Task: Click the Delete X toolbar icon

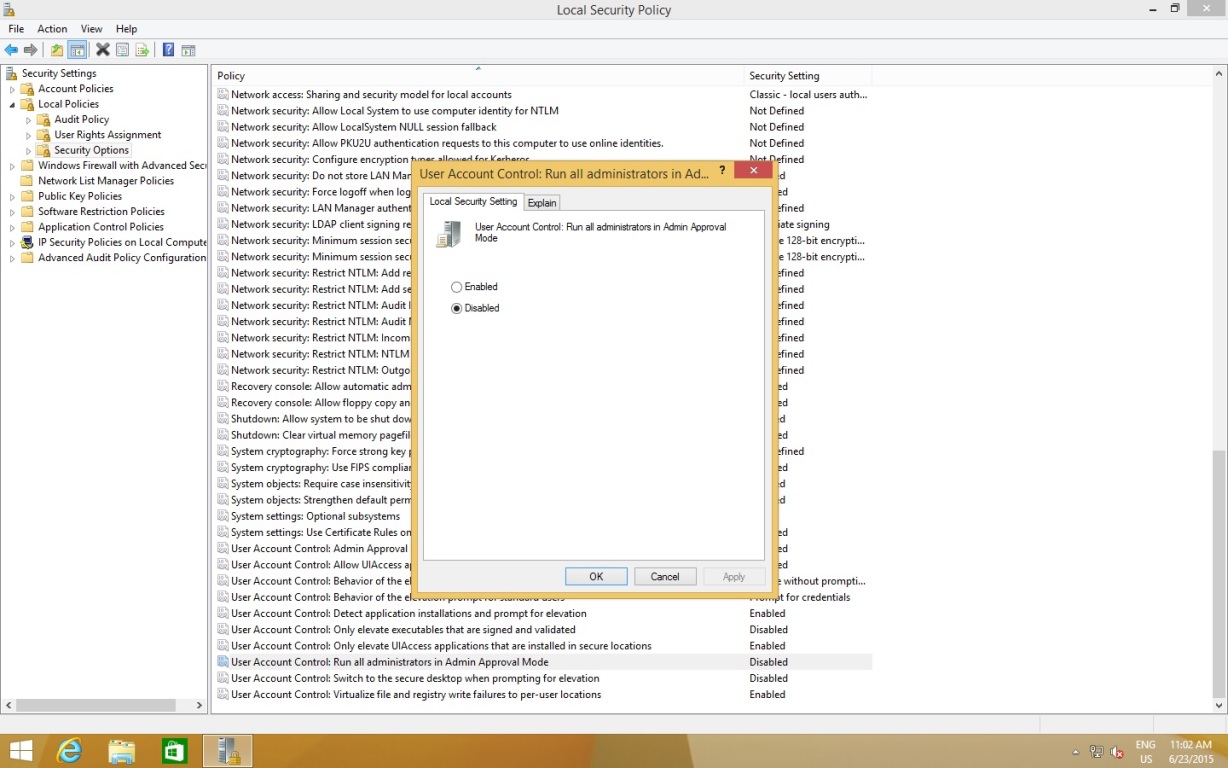Action: point(102,50)
